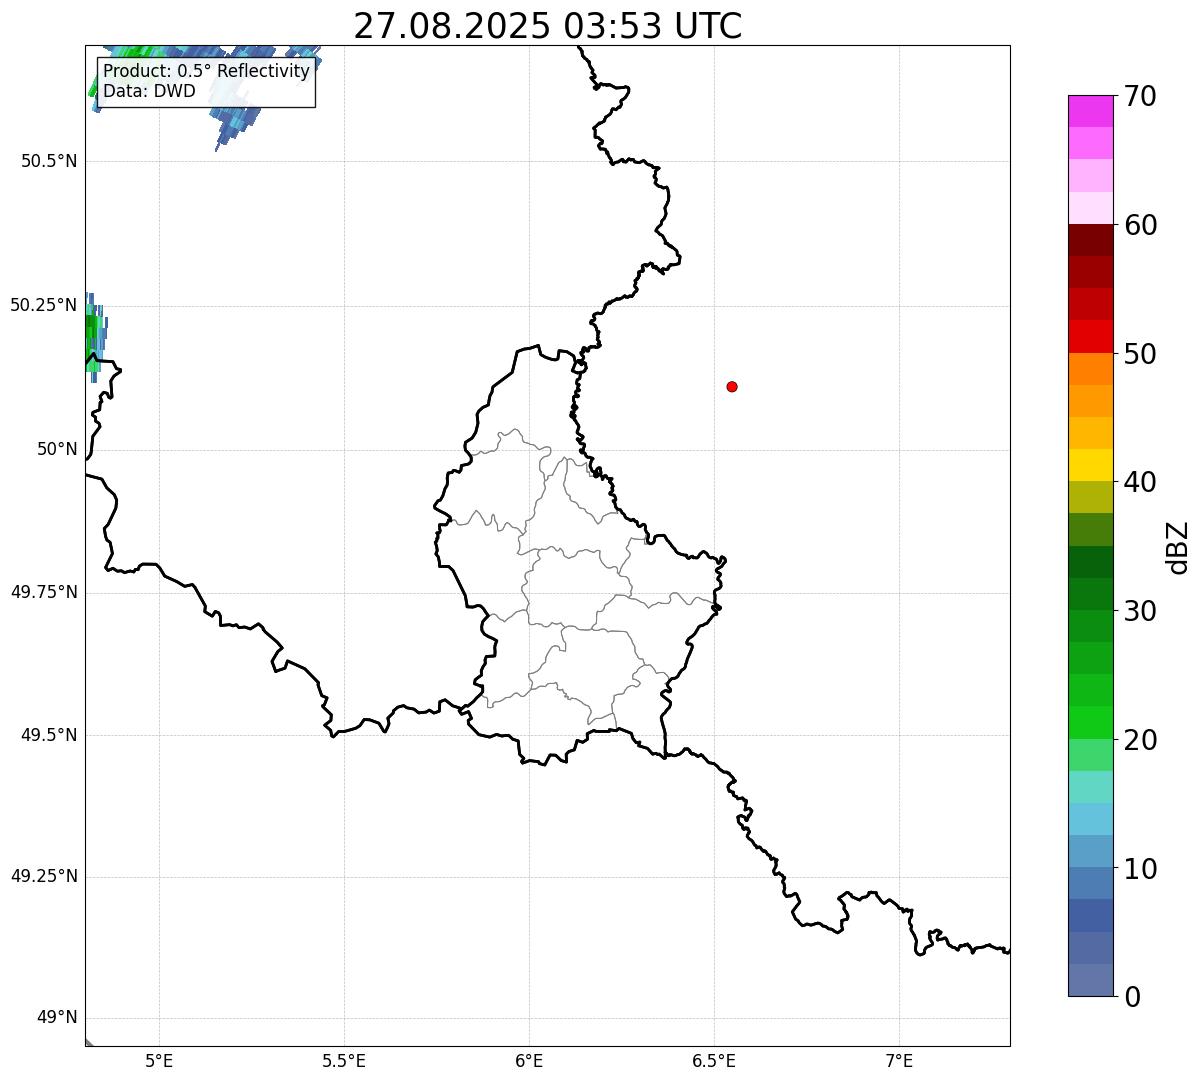The width and height of the screenshot is (1202, 1081).
Task: Click the 'dBZ' colorbar axis label
Action: pyautogui.click(x=1178, y=547)
